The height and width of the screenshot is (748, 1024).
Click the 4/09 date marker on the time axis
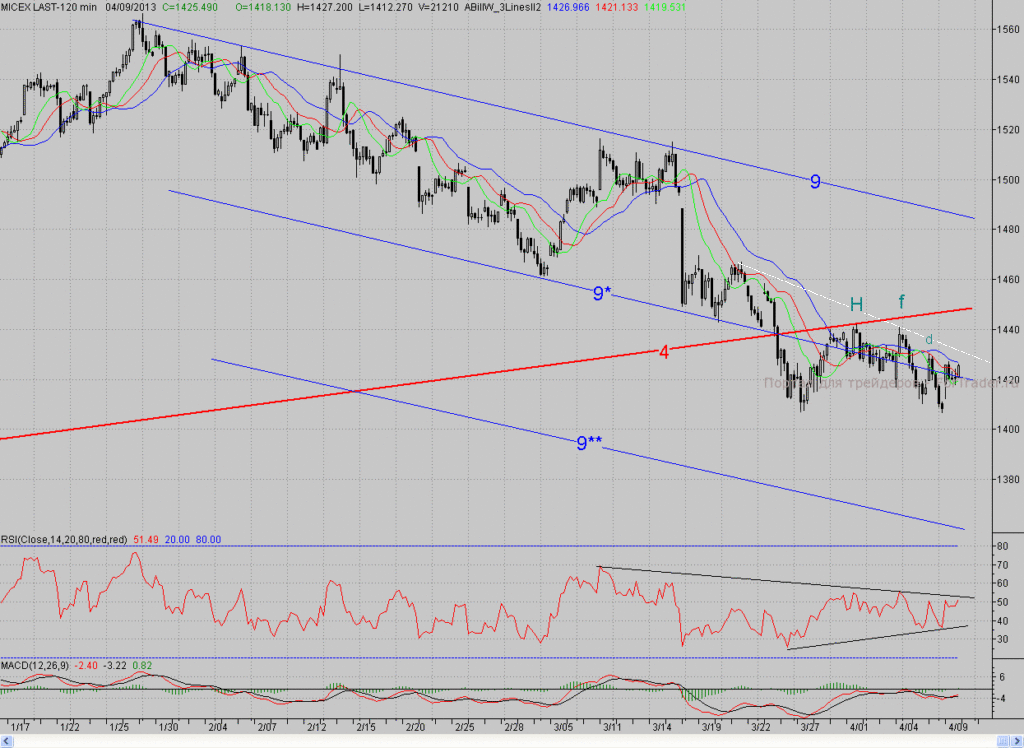pyautogui.click(x=957, y=727)
